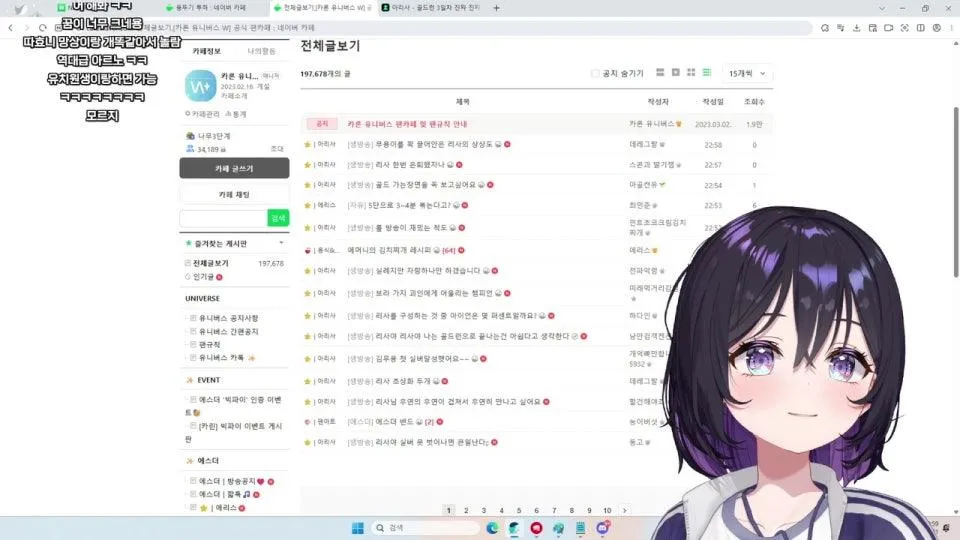The width and height of the screenshot is (960, 540).
Task: Open the extensions icon left of the playlist icon
Action: point(825,28)
